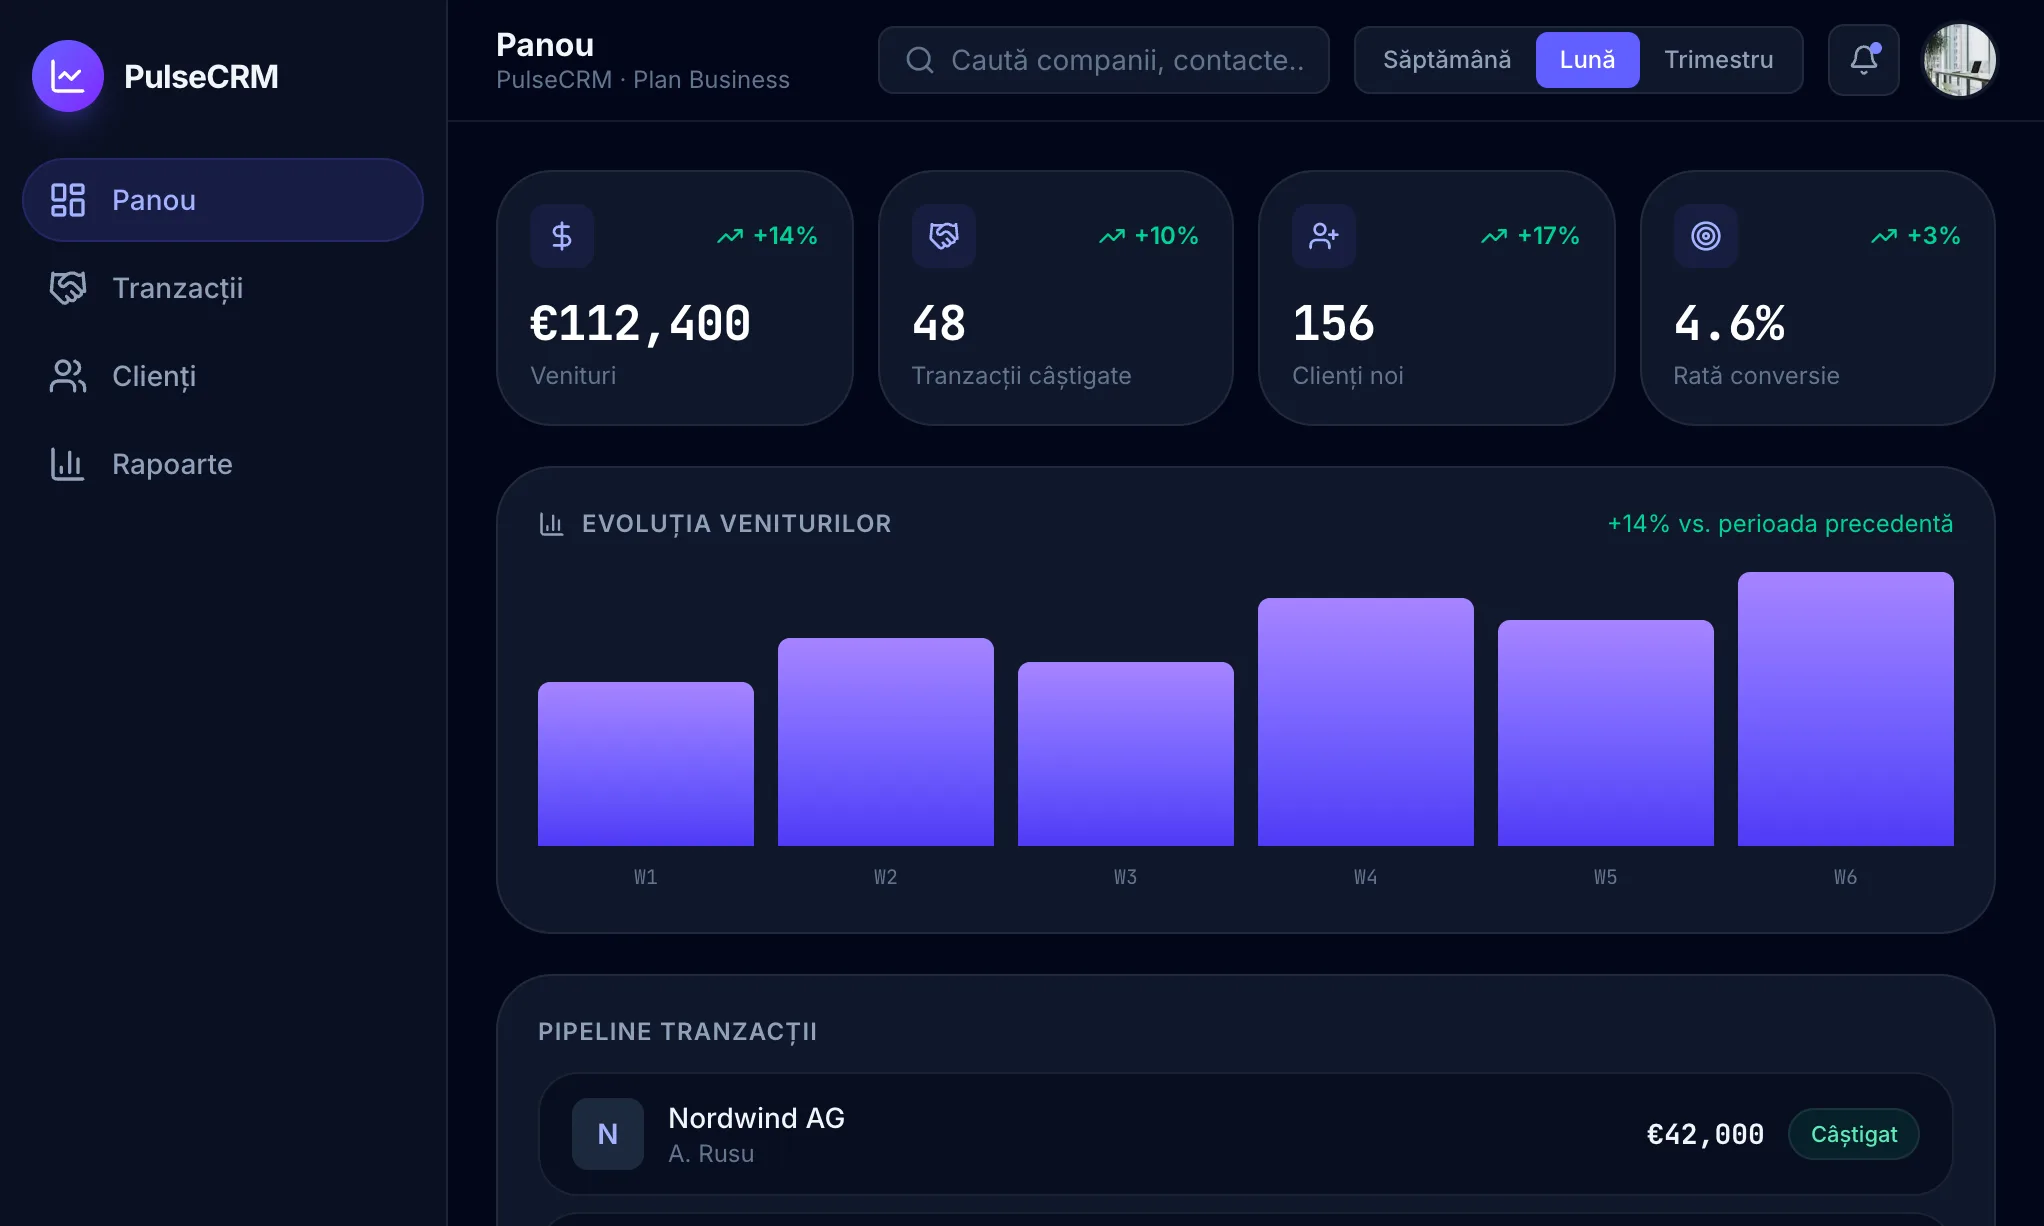Click the Câștigat status badge
The height and width of the screenshot is (1226, 2044).
pyautogui.click(x=1854, y=1134)
